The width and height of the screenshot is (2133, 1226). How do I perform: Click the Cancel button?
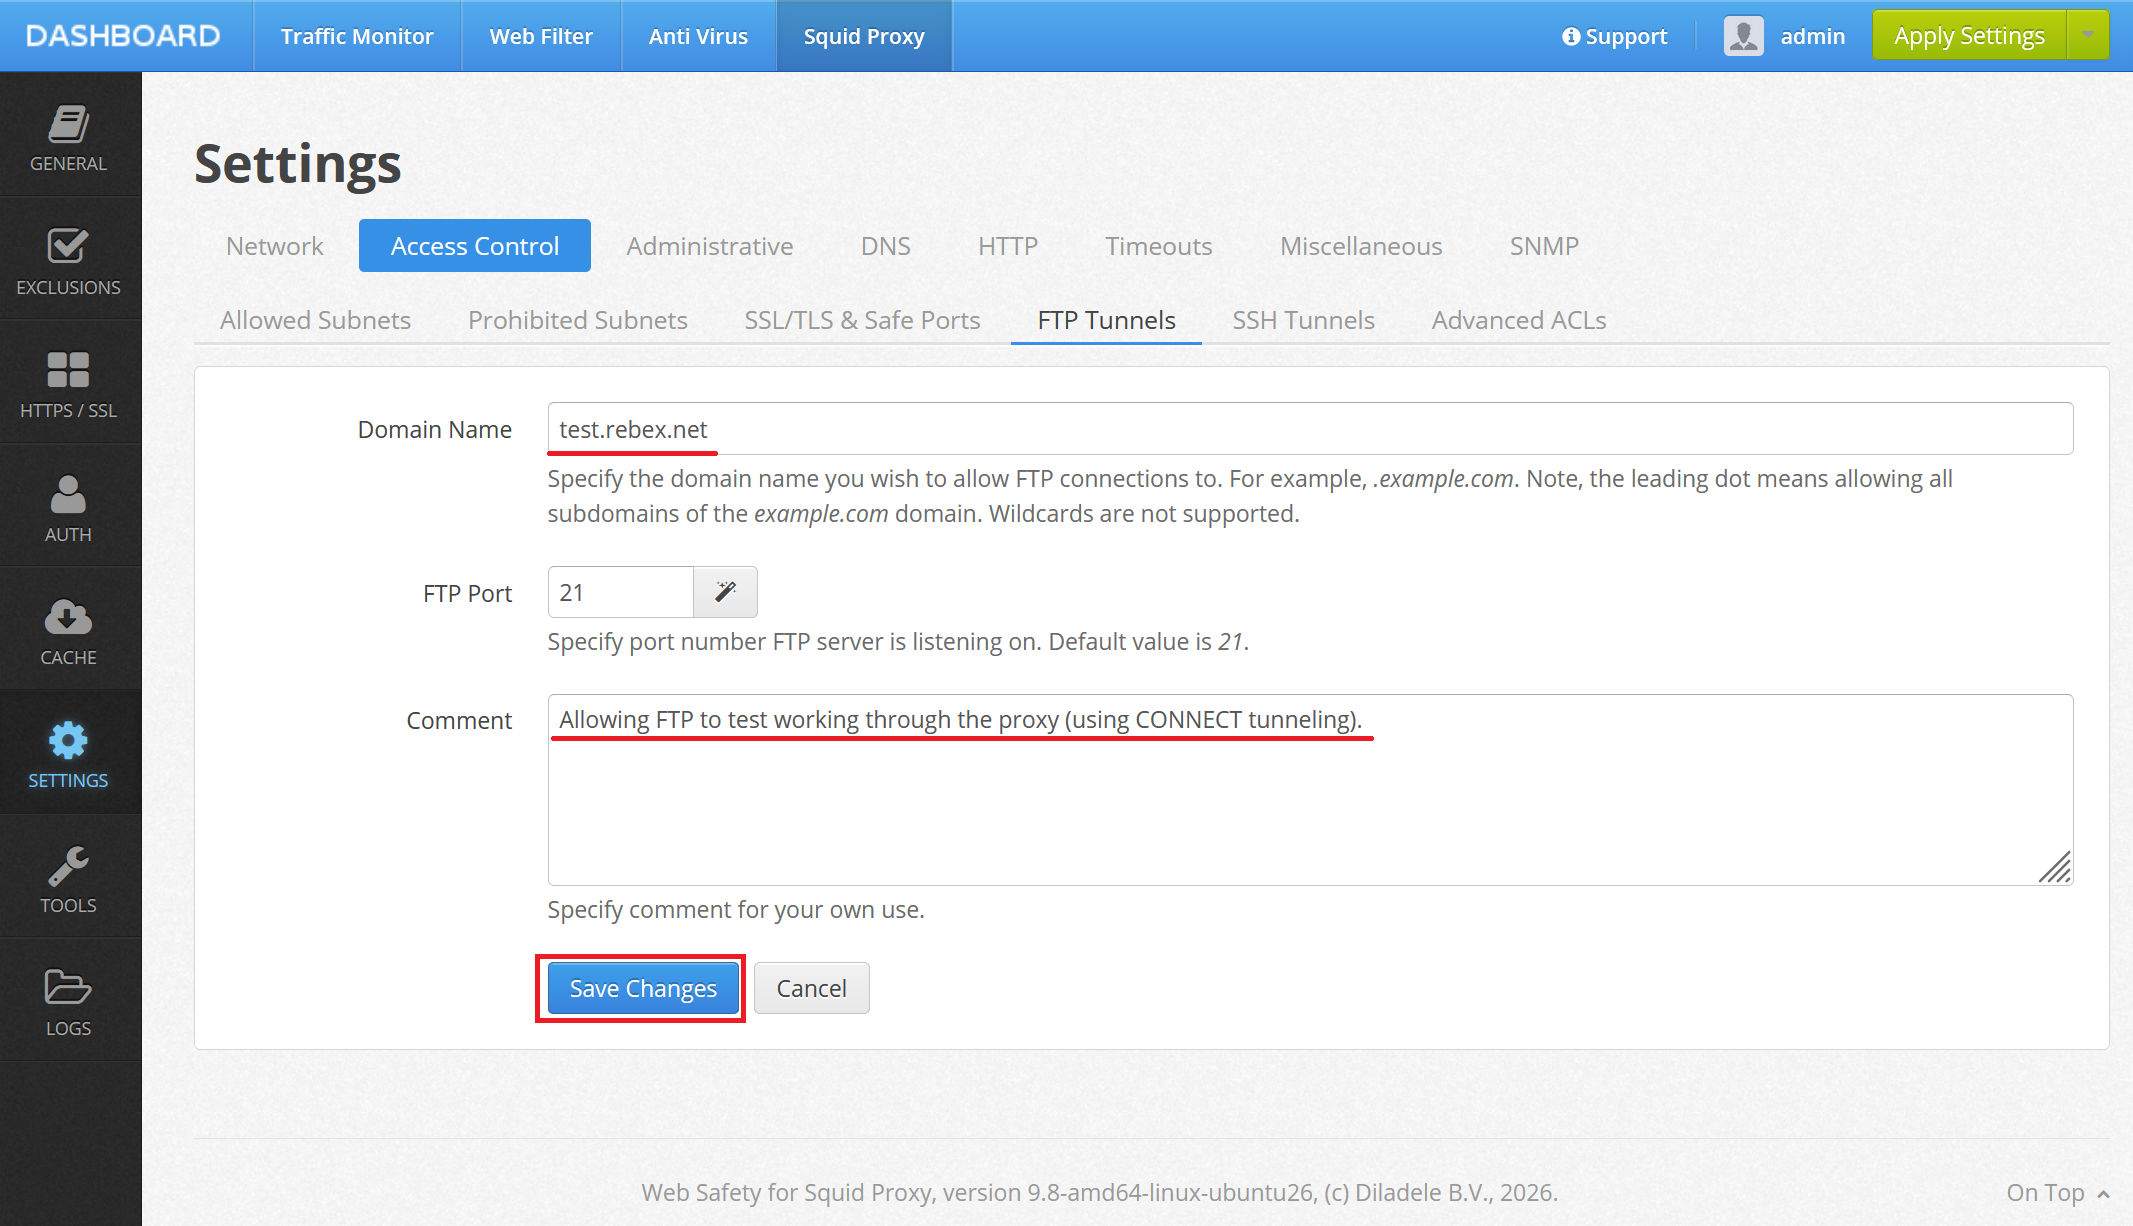pyautogui.click(x=812, y=988)
